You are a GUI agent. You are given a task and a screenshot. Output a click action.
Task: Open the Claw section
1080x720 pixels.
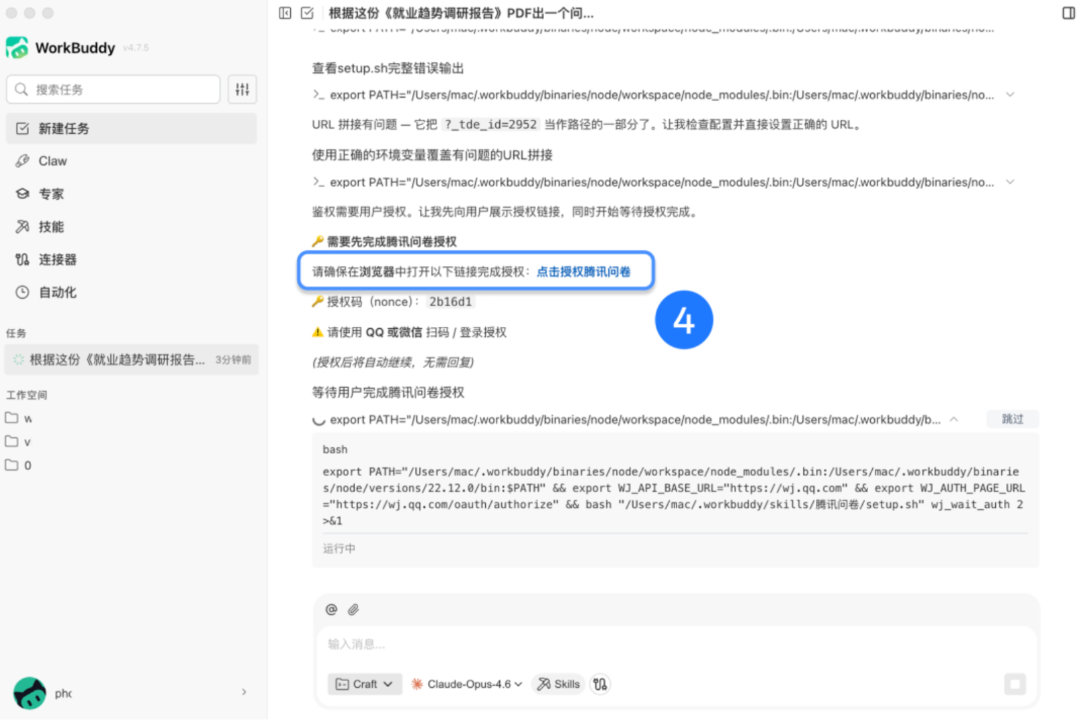tap(131, 161)
